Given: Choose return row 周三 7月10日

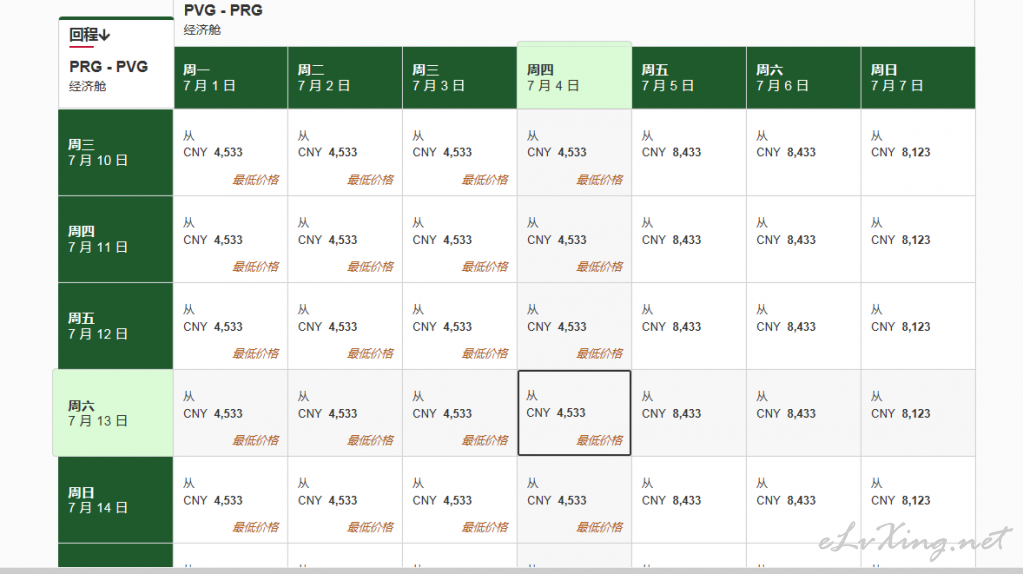Looking at the screenshot, I should coord(115,153).
